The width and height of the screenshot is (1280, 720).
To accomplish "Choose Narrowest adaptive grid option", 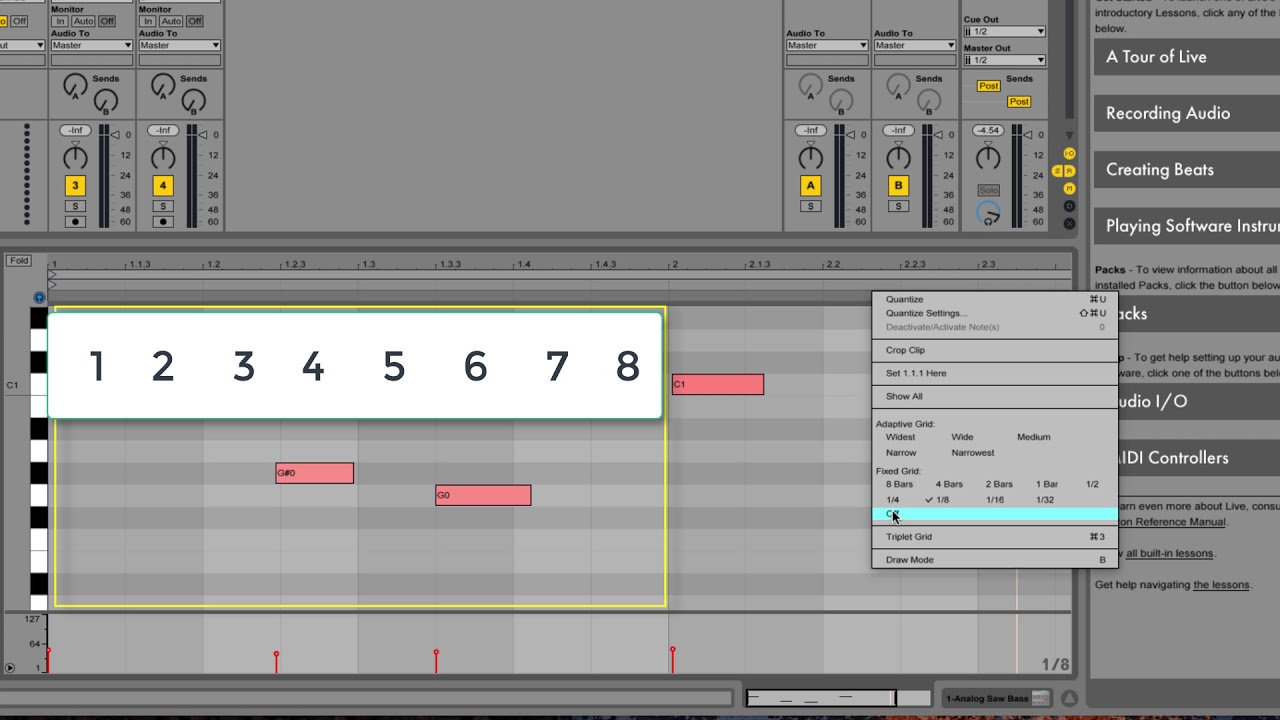I will pyautogui.click(x=973, y=453).
